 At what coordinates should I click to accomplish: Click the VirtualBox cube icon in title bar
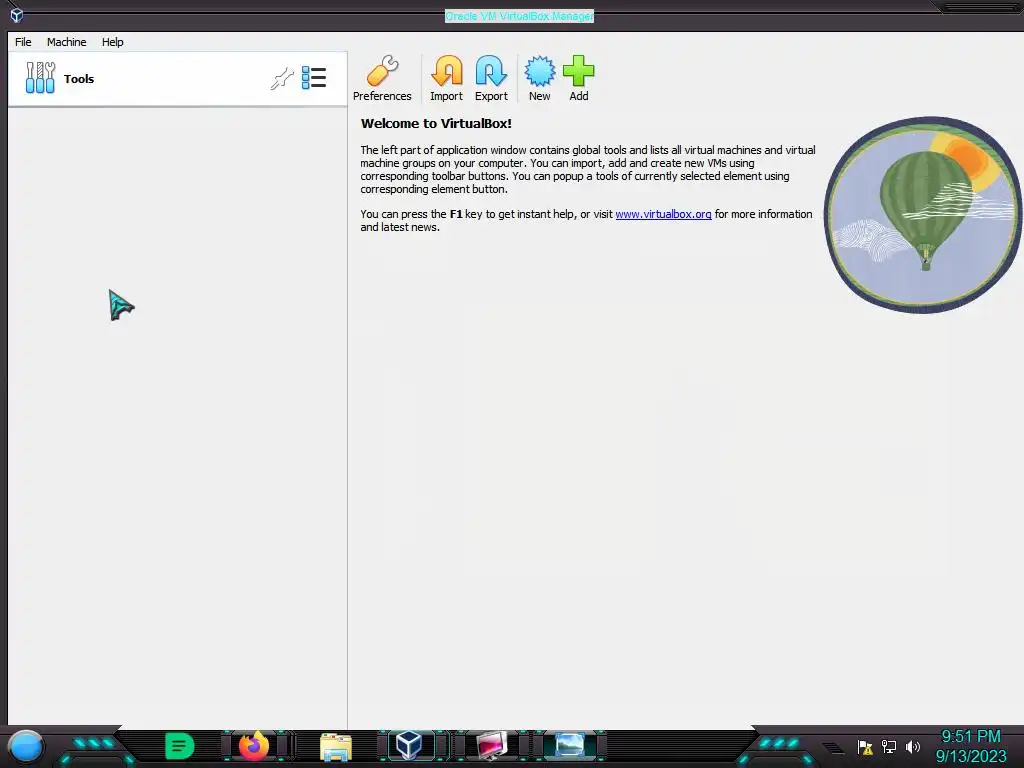[17, 14]
